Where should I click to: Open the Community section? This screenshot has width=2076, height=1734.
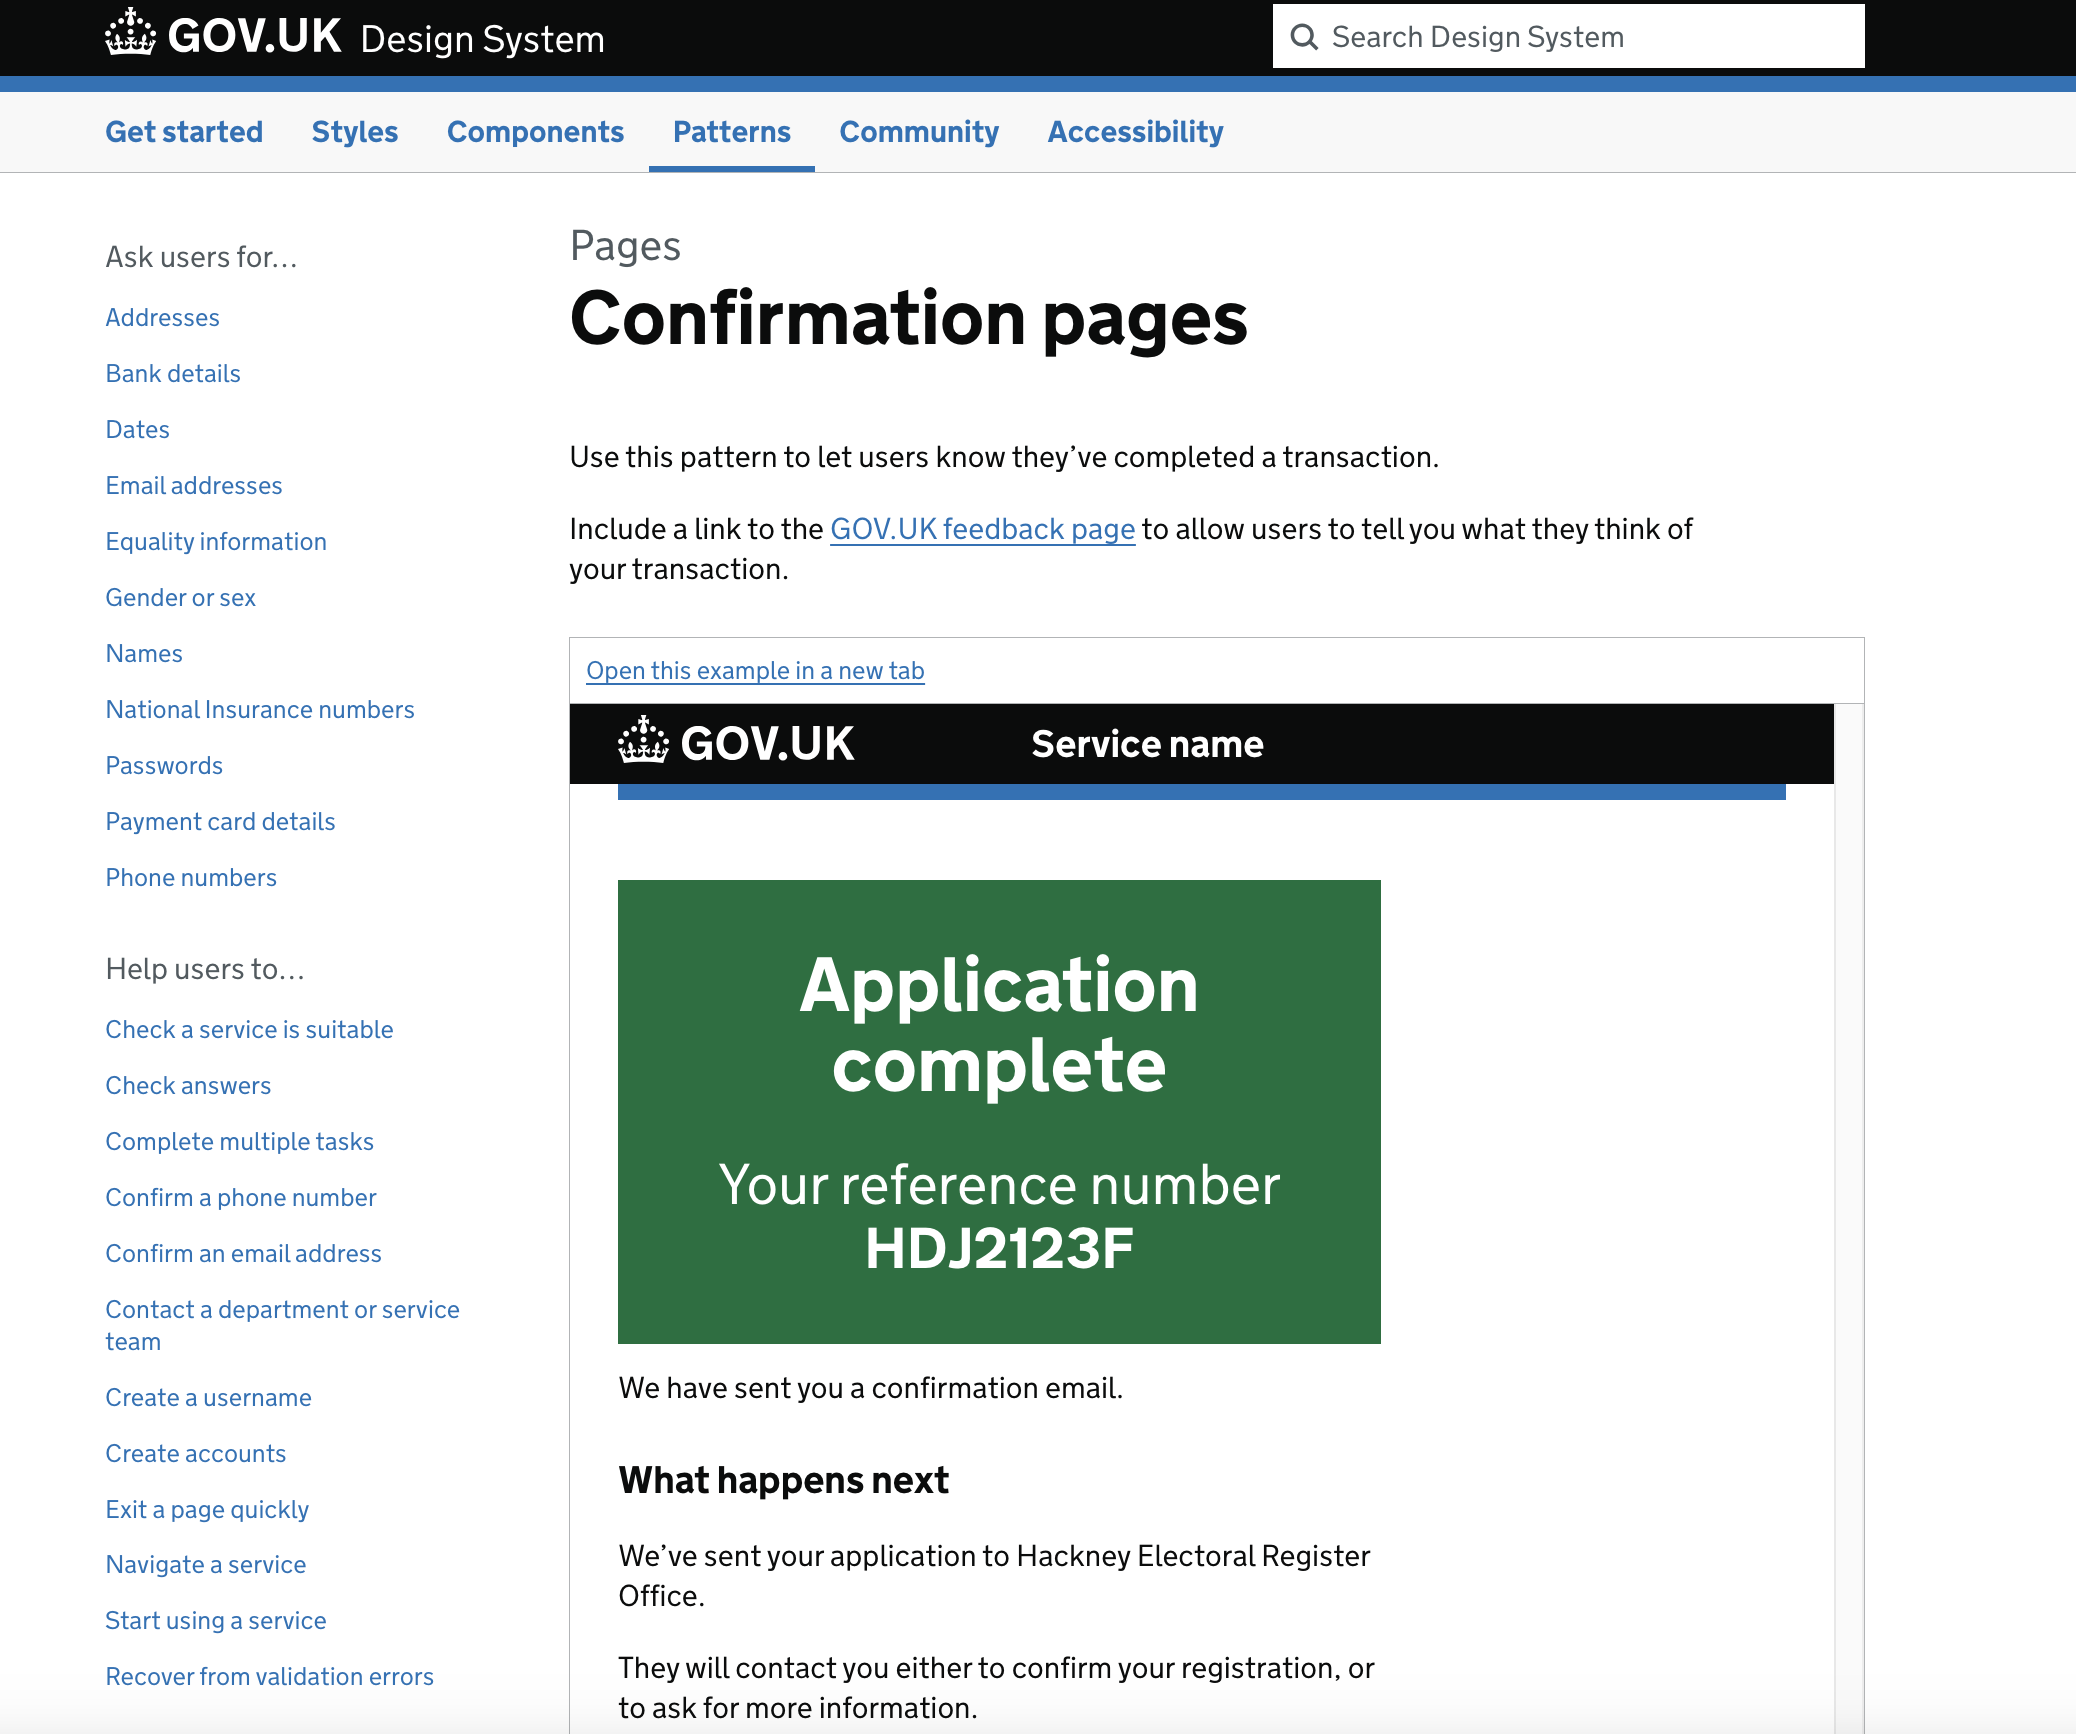pyautogui.click(x=918, y=132)
